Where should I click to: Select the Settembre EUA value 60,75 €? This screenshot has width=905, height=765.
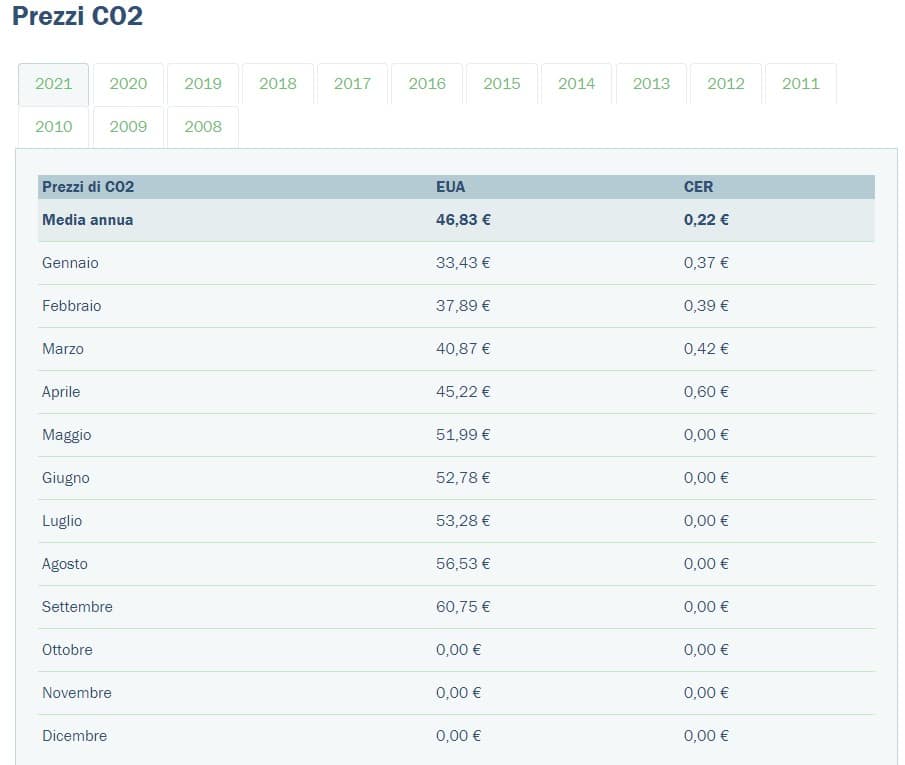tap(463, 607)
